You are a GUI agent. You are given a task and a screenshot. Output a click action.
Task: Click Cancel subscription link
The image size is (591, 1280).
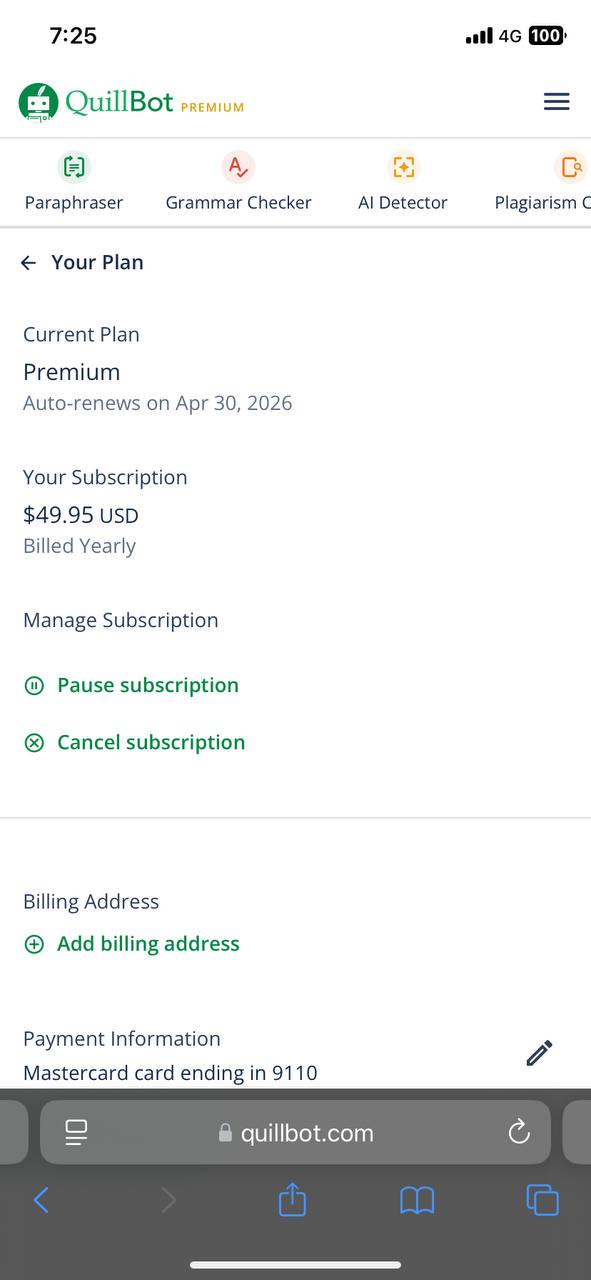134,742
